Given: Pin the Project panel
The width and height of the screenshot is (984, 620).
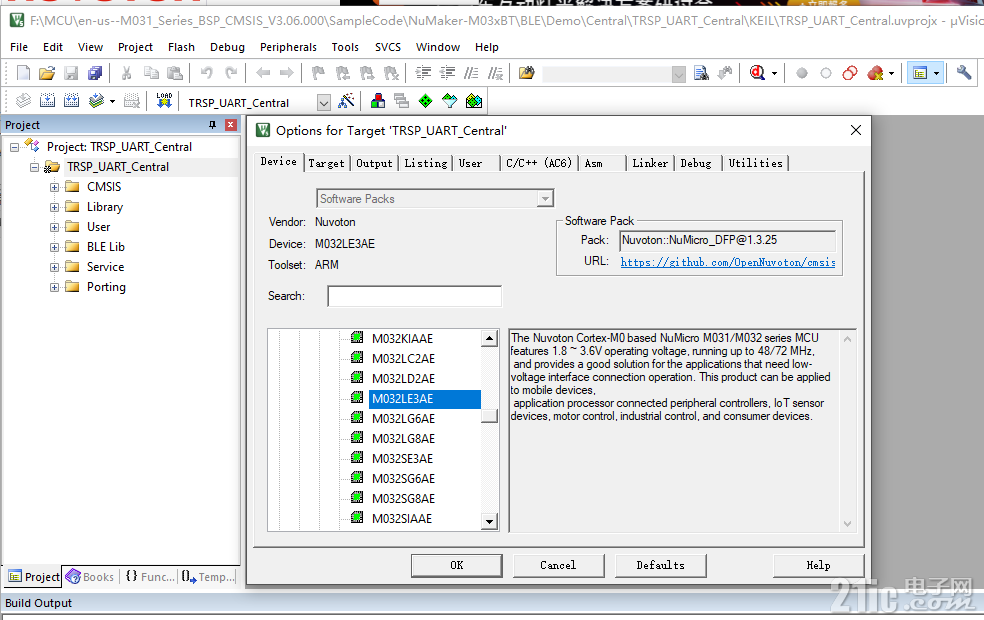Looking at the screenshot, I should 212,125.
